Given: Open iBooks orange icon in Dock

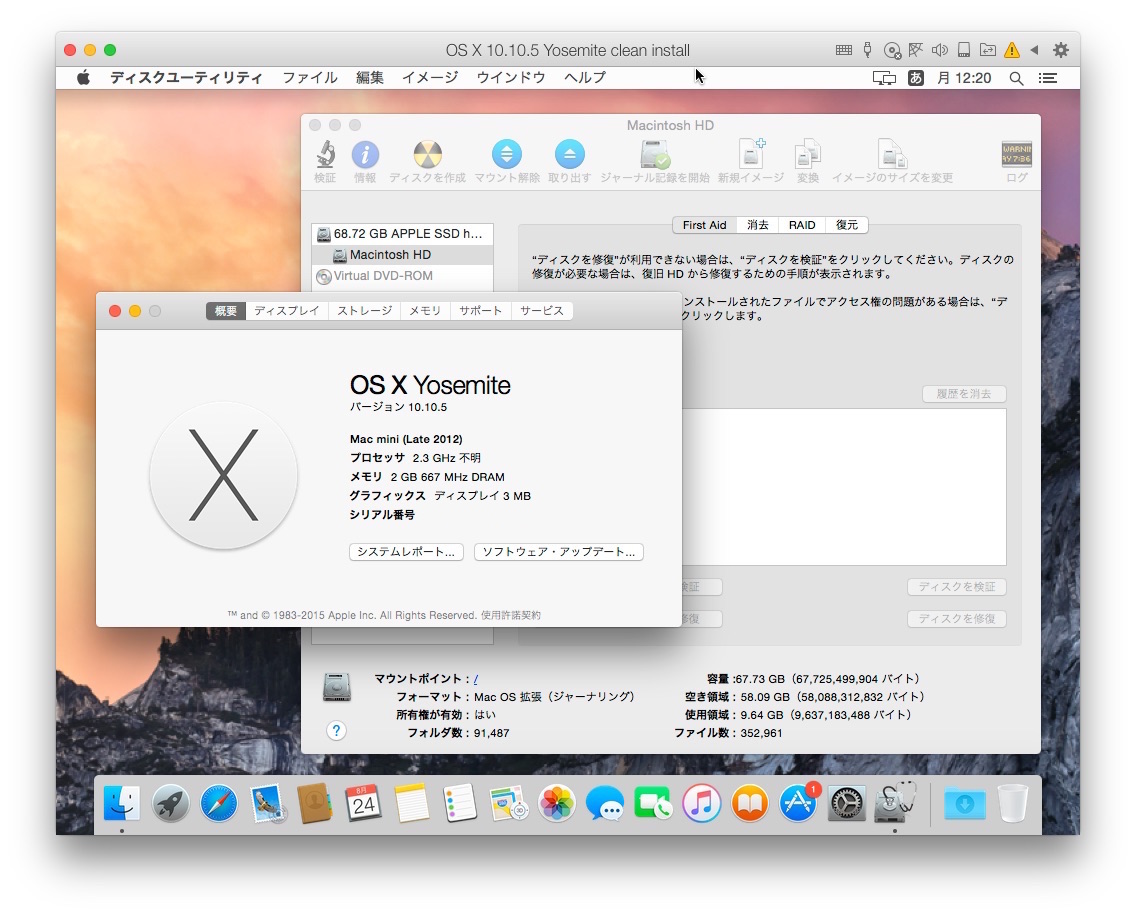Looking at the screenshot, I should tap(749, 803).
